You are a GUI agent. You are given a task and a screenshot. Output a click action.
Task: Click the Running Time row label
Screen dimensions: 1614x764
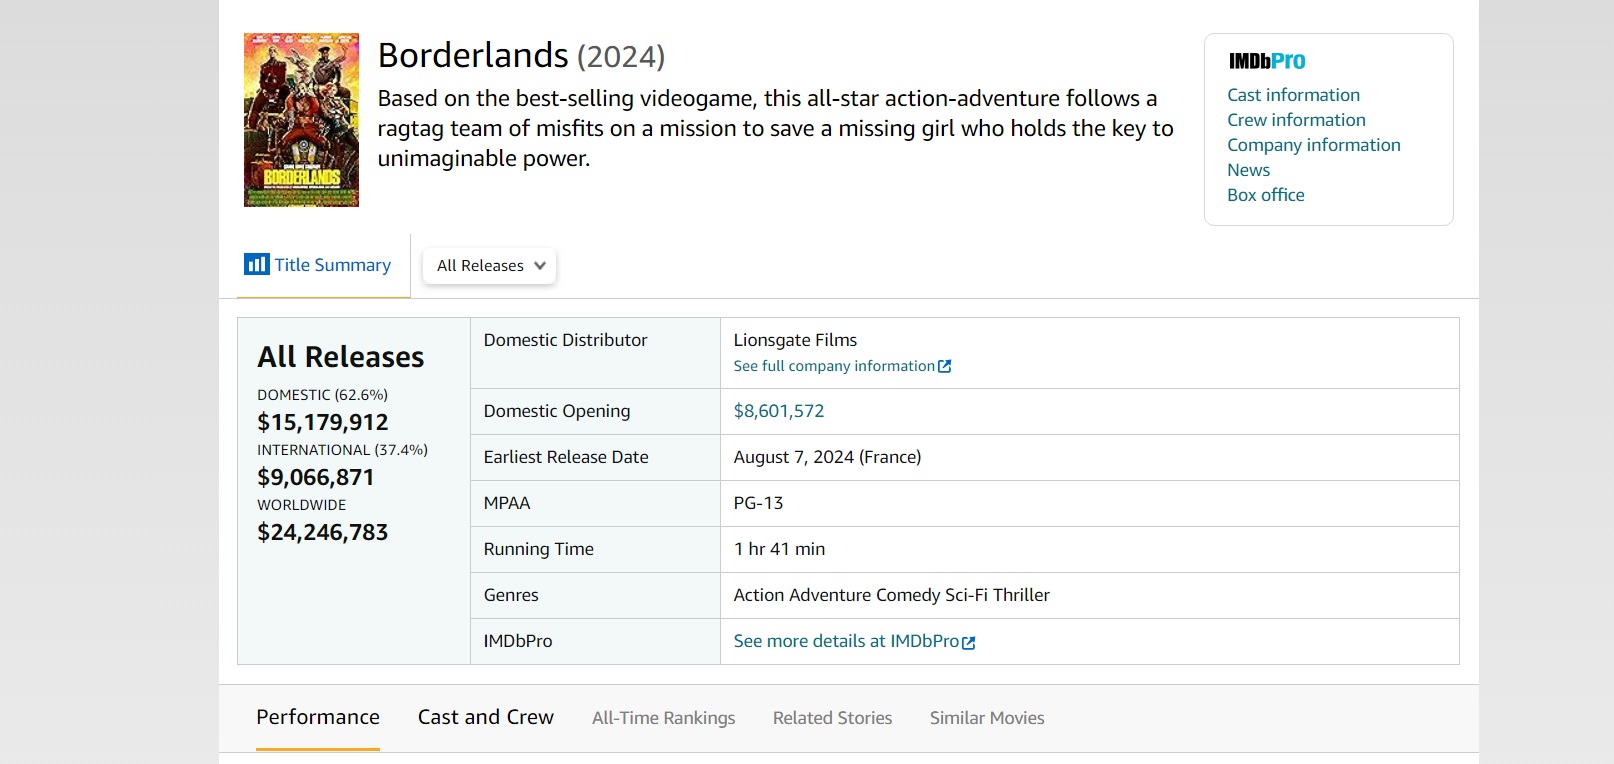point(539,549)
